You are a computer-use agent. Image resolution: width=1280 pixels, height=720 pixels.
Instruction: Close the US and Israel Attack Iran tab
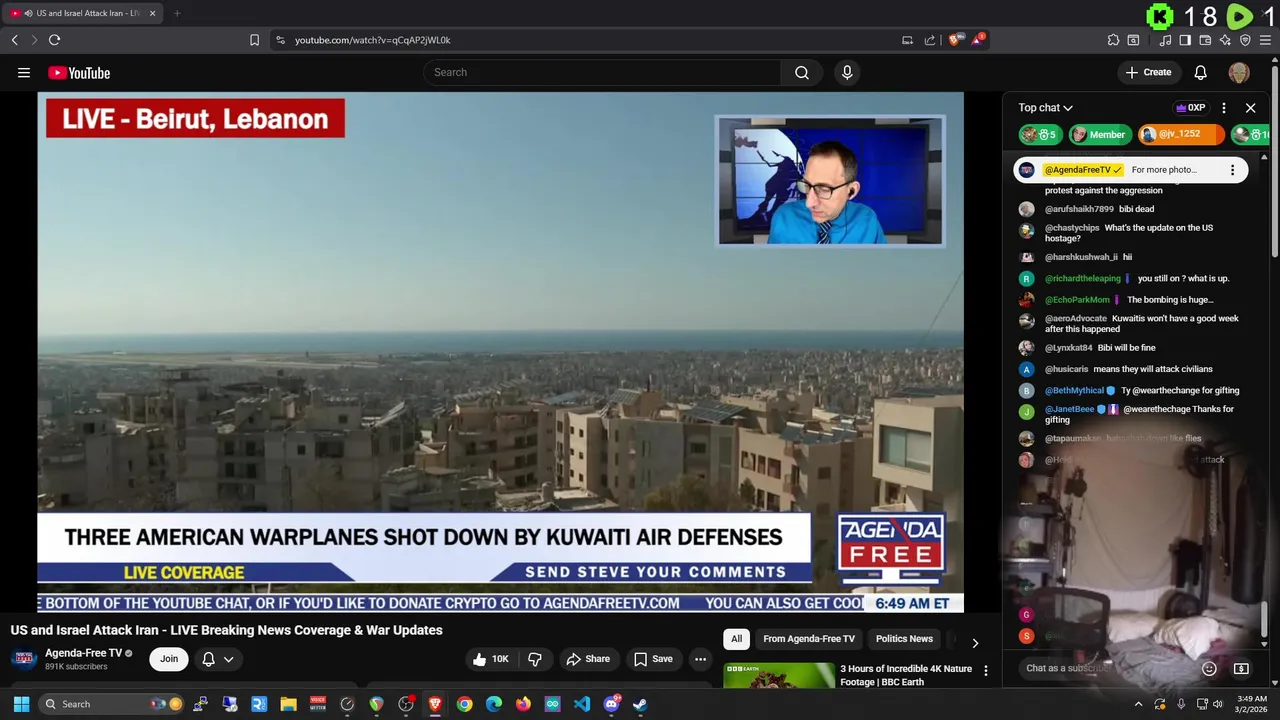pyautogui.click(x=152, y=13)
